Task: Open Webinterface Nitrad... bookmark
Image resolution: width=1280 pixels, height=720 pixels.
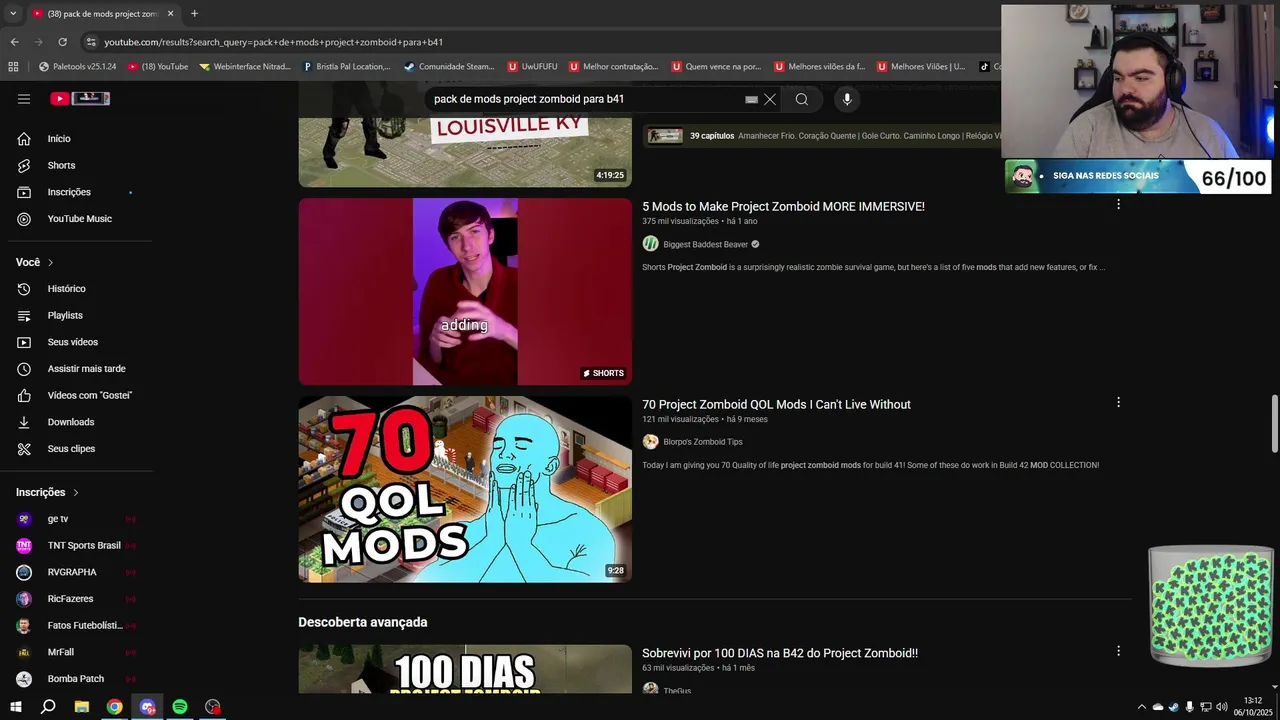Action: tap(244, 67)
